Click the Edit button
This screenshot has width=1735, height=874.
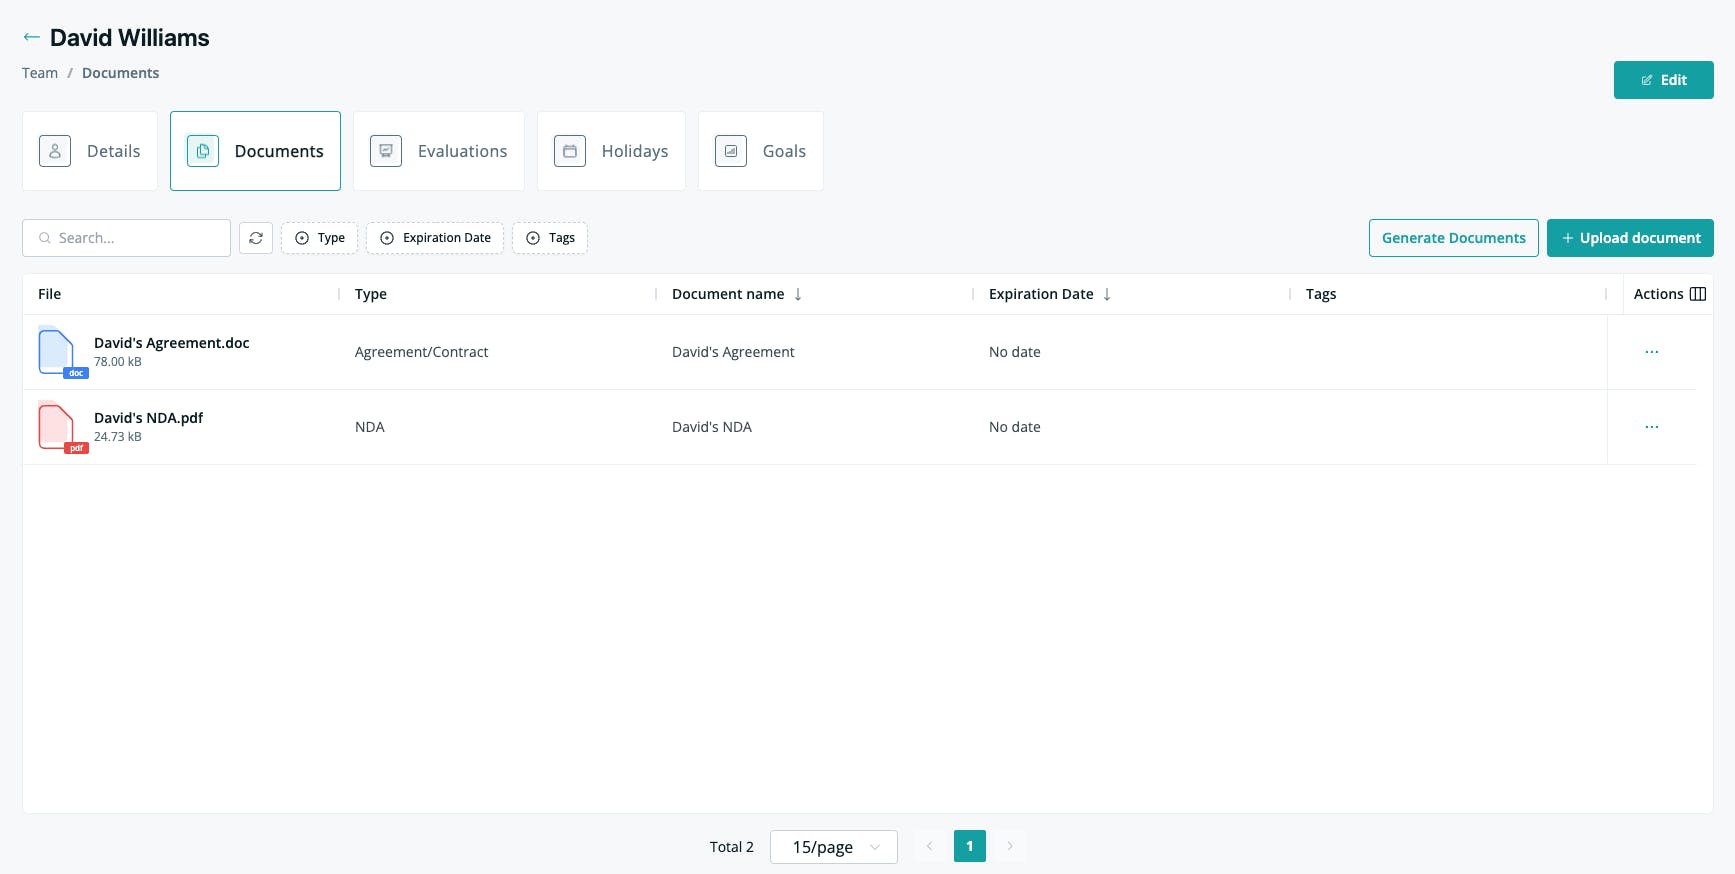1664,80
